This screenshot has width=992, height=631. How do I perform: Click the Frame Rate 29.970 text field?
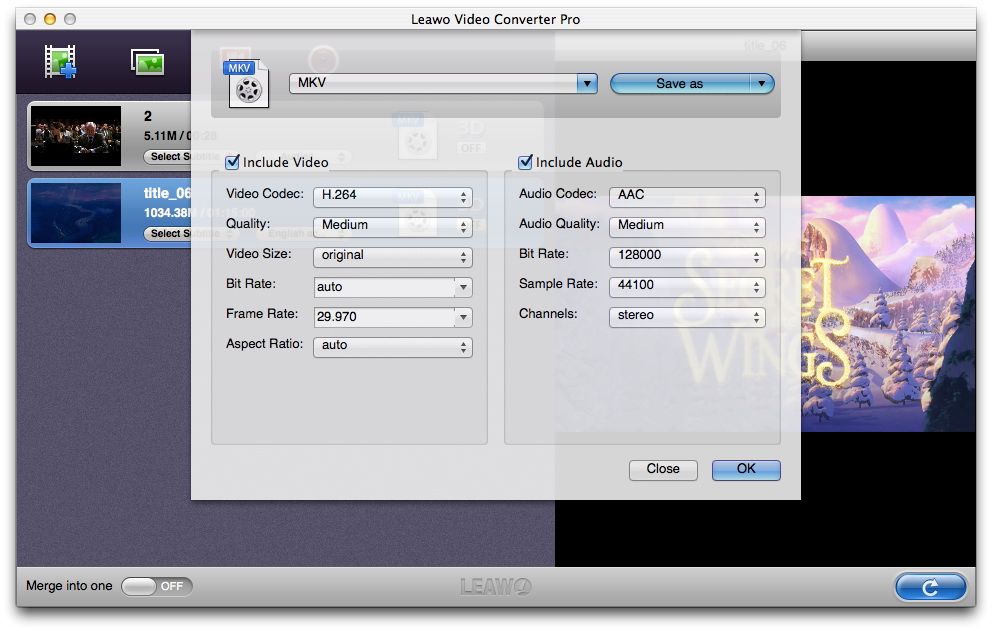[385, 317]
